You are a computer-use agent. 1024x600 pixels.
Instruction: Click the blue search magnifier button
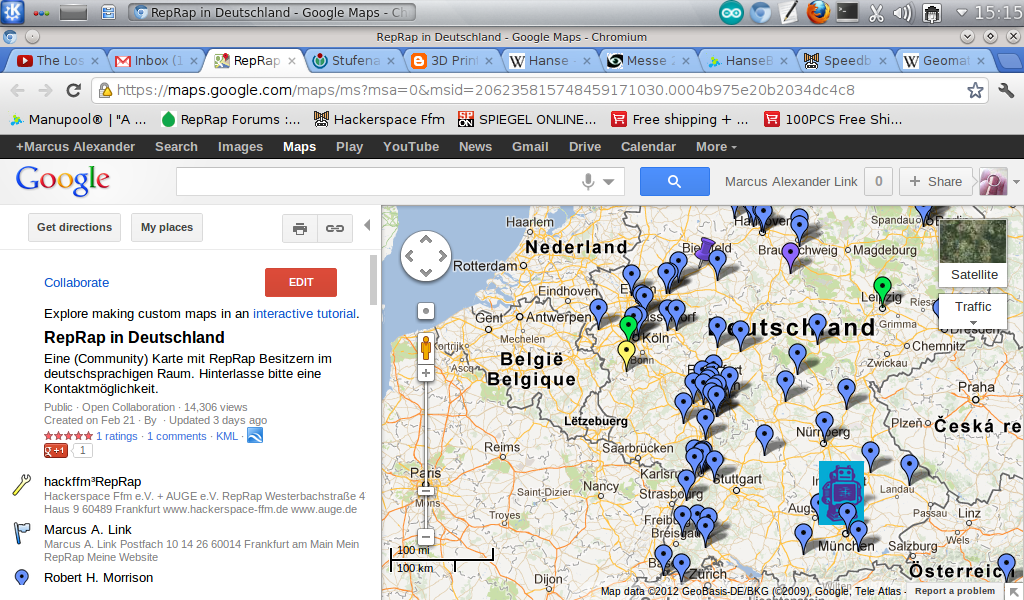click(674, 181)
